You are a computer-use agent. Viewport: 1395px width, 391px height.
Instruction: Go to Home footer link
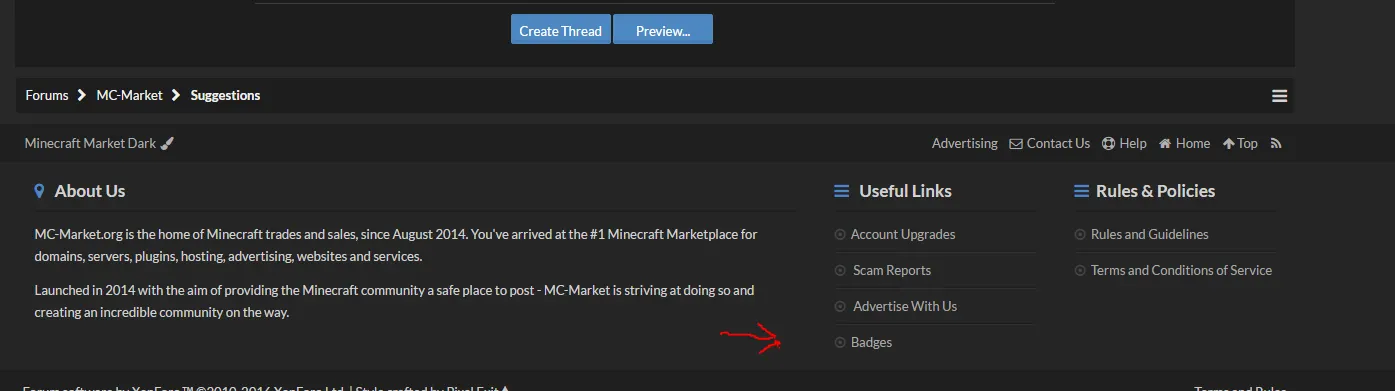click(x=1192, y=143)
